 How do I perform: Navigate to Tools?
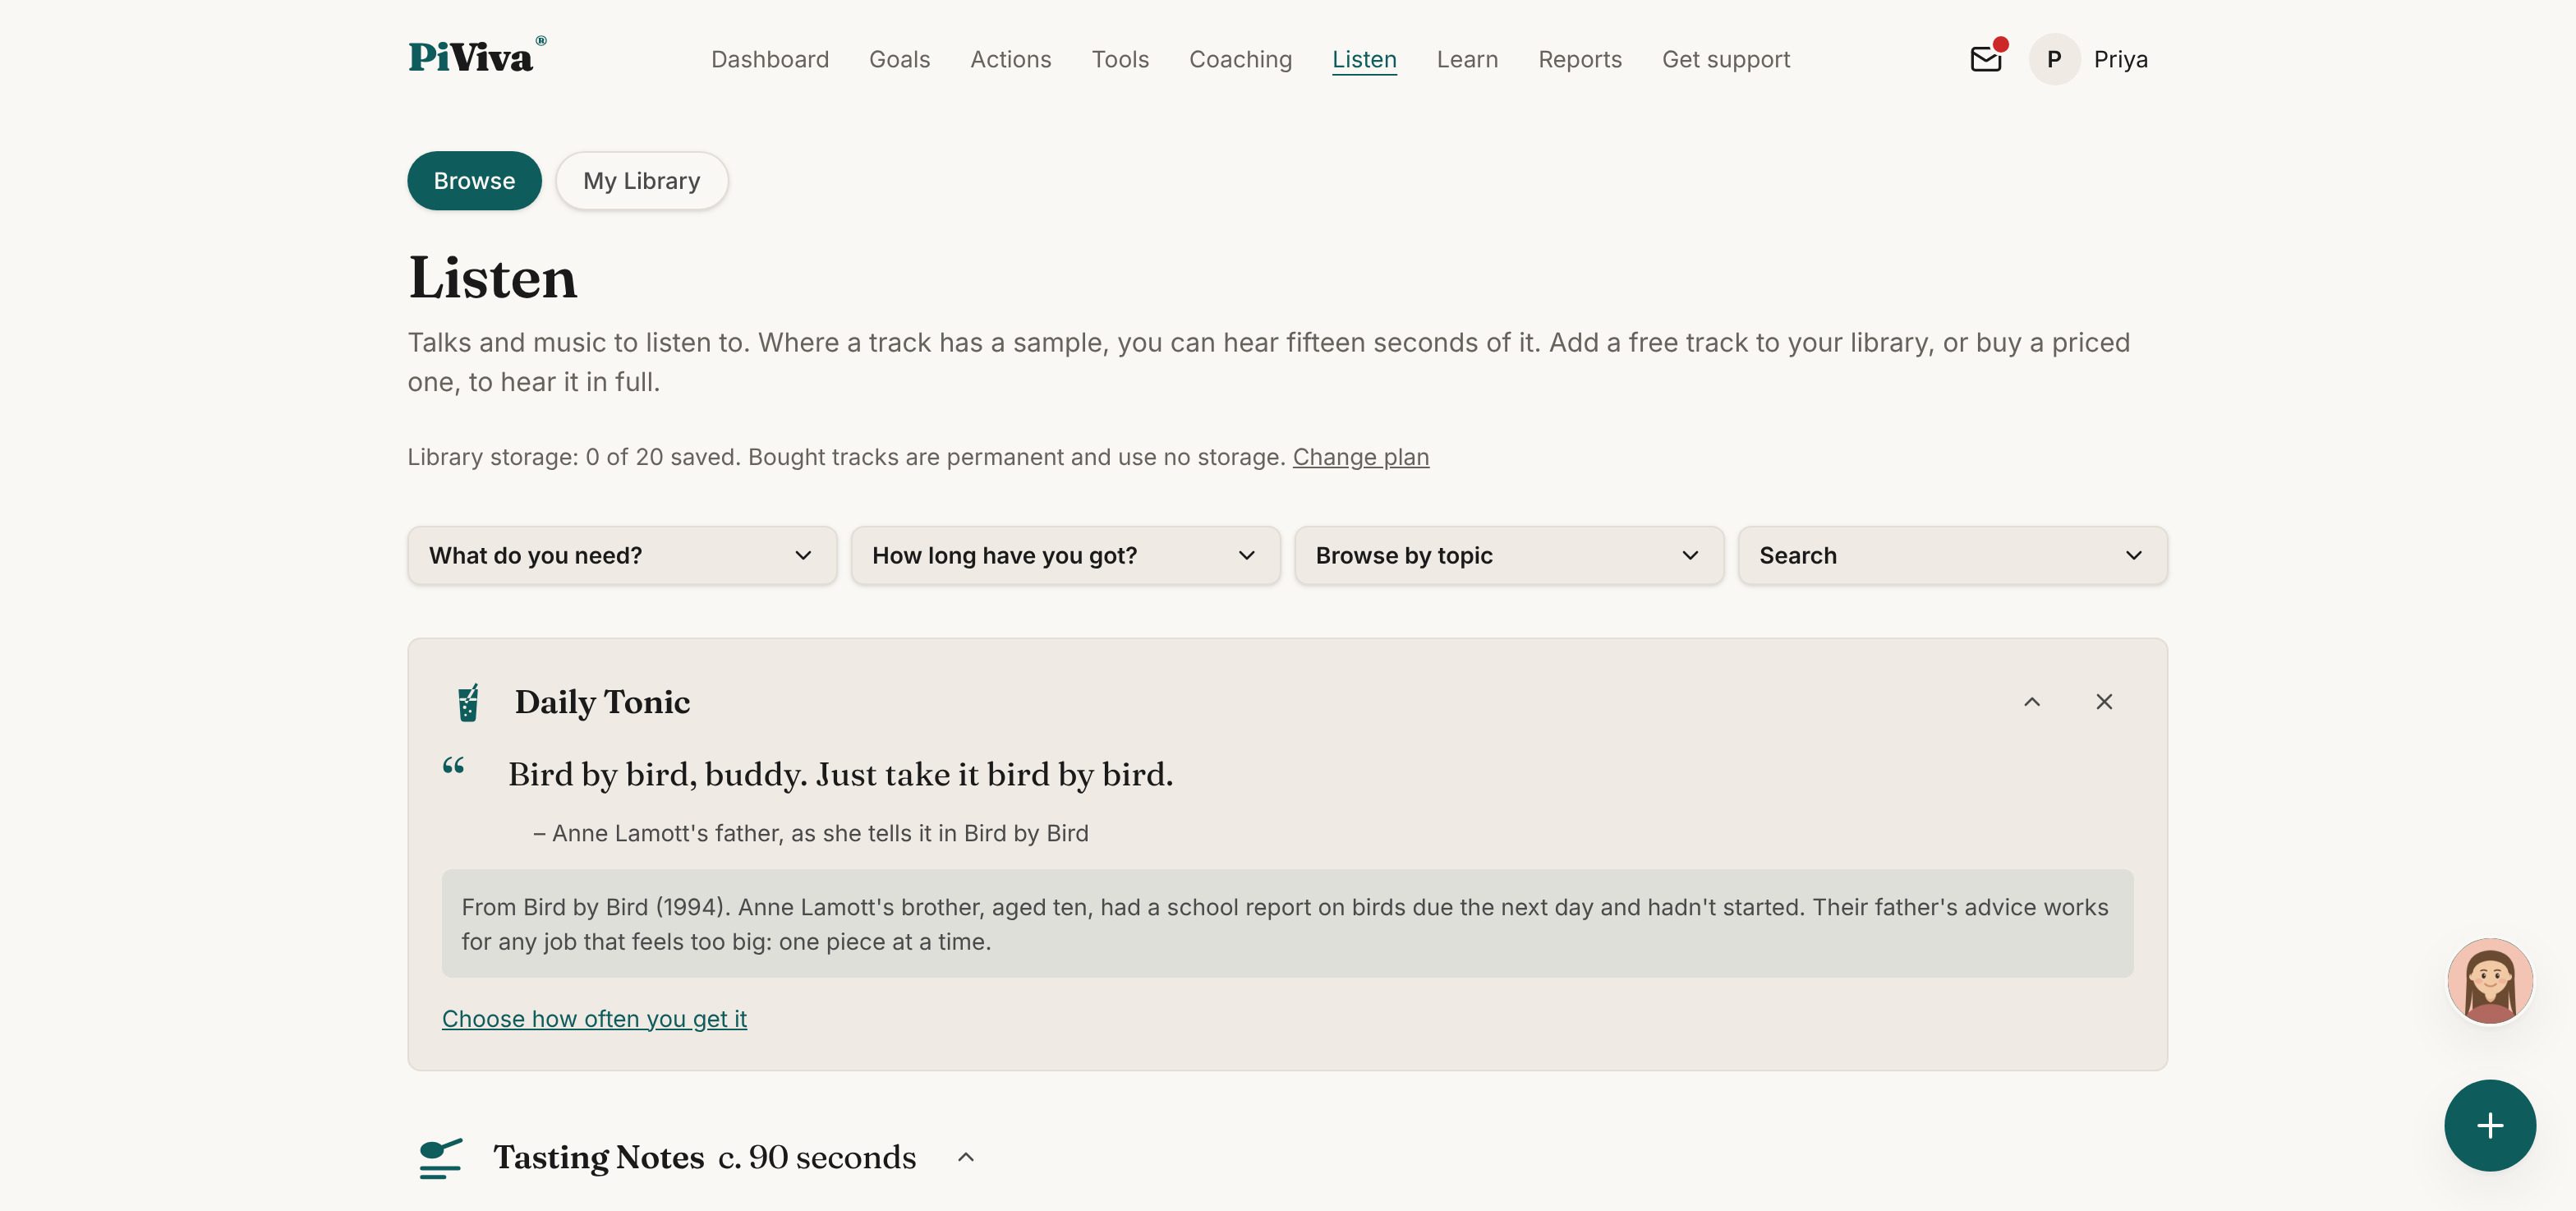(x=1120, y=60)
